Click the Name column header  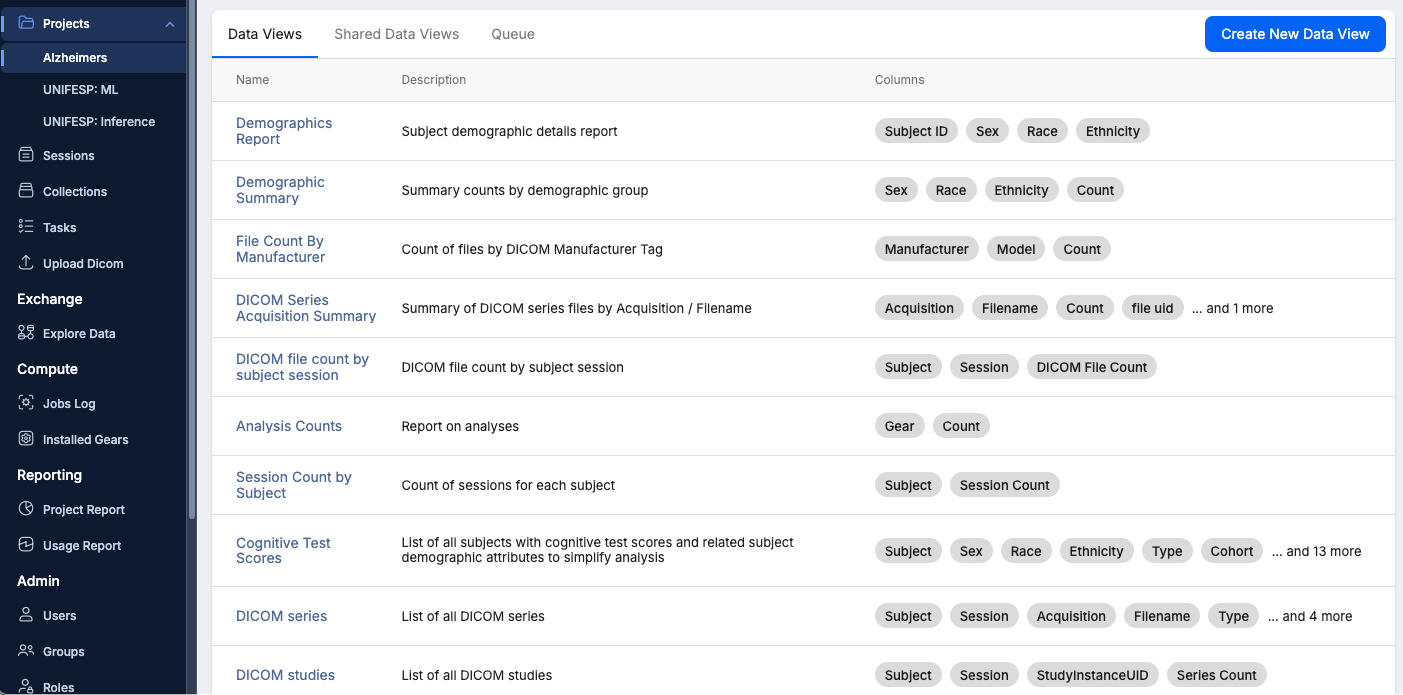[x=253, y=80]
